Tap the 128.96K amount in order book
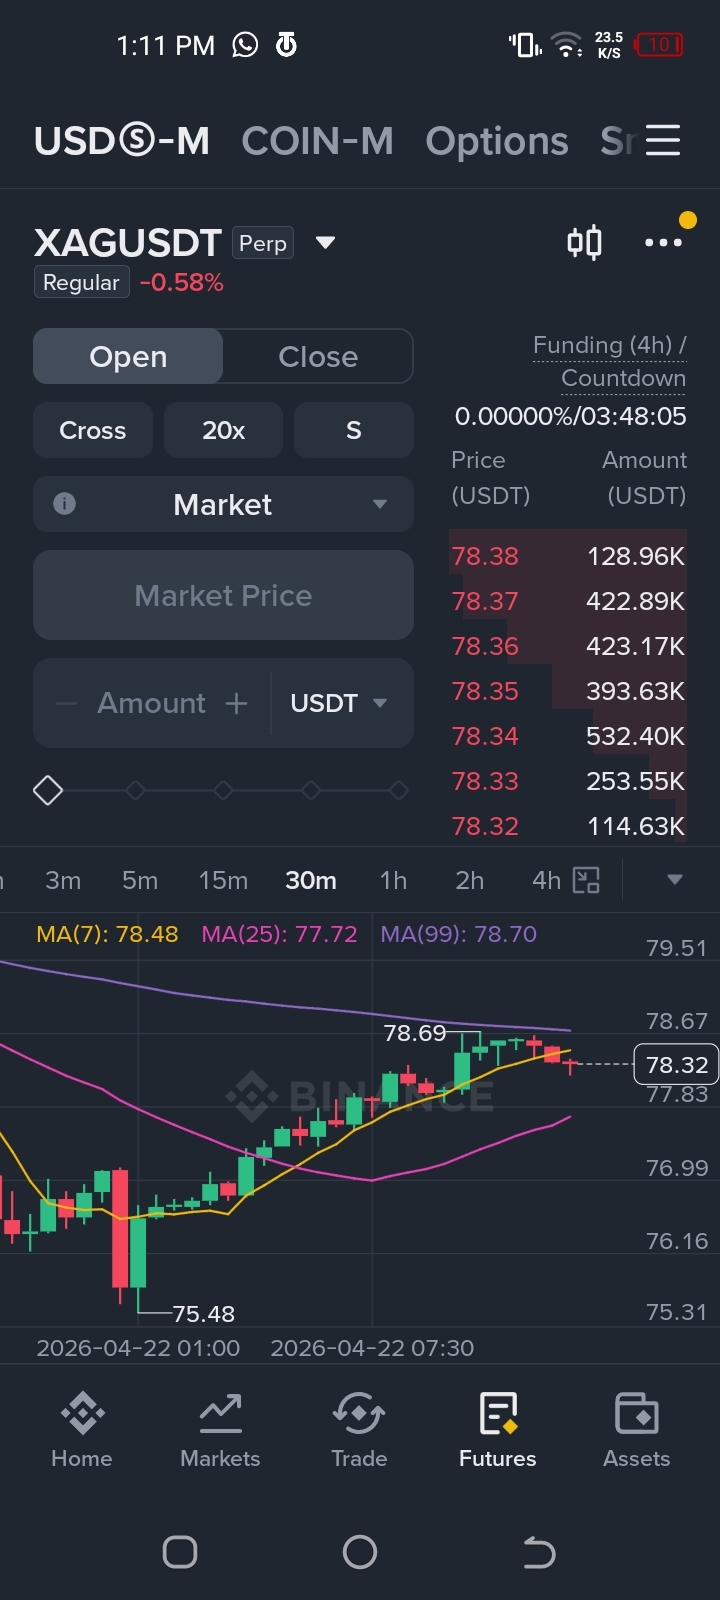This screenshot has height=1600, width=720. coord(636,556)
